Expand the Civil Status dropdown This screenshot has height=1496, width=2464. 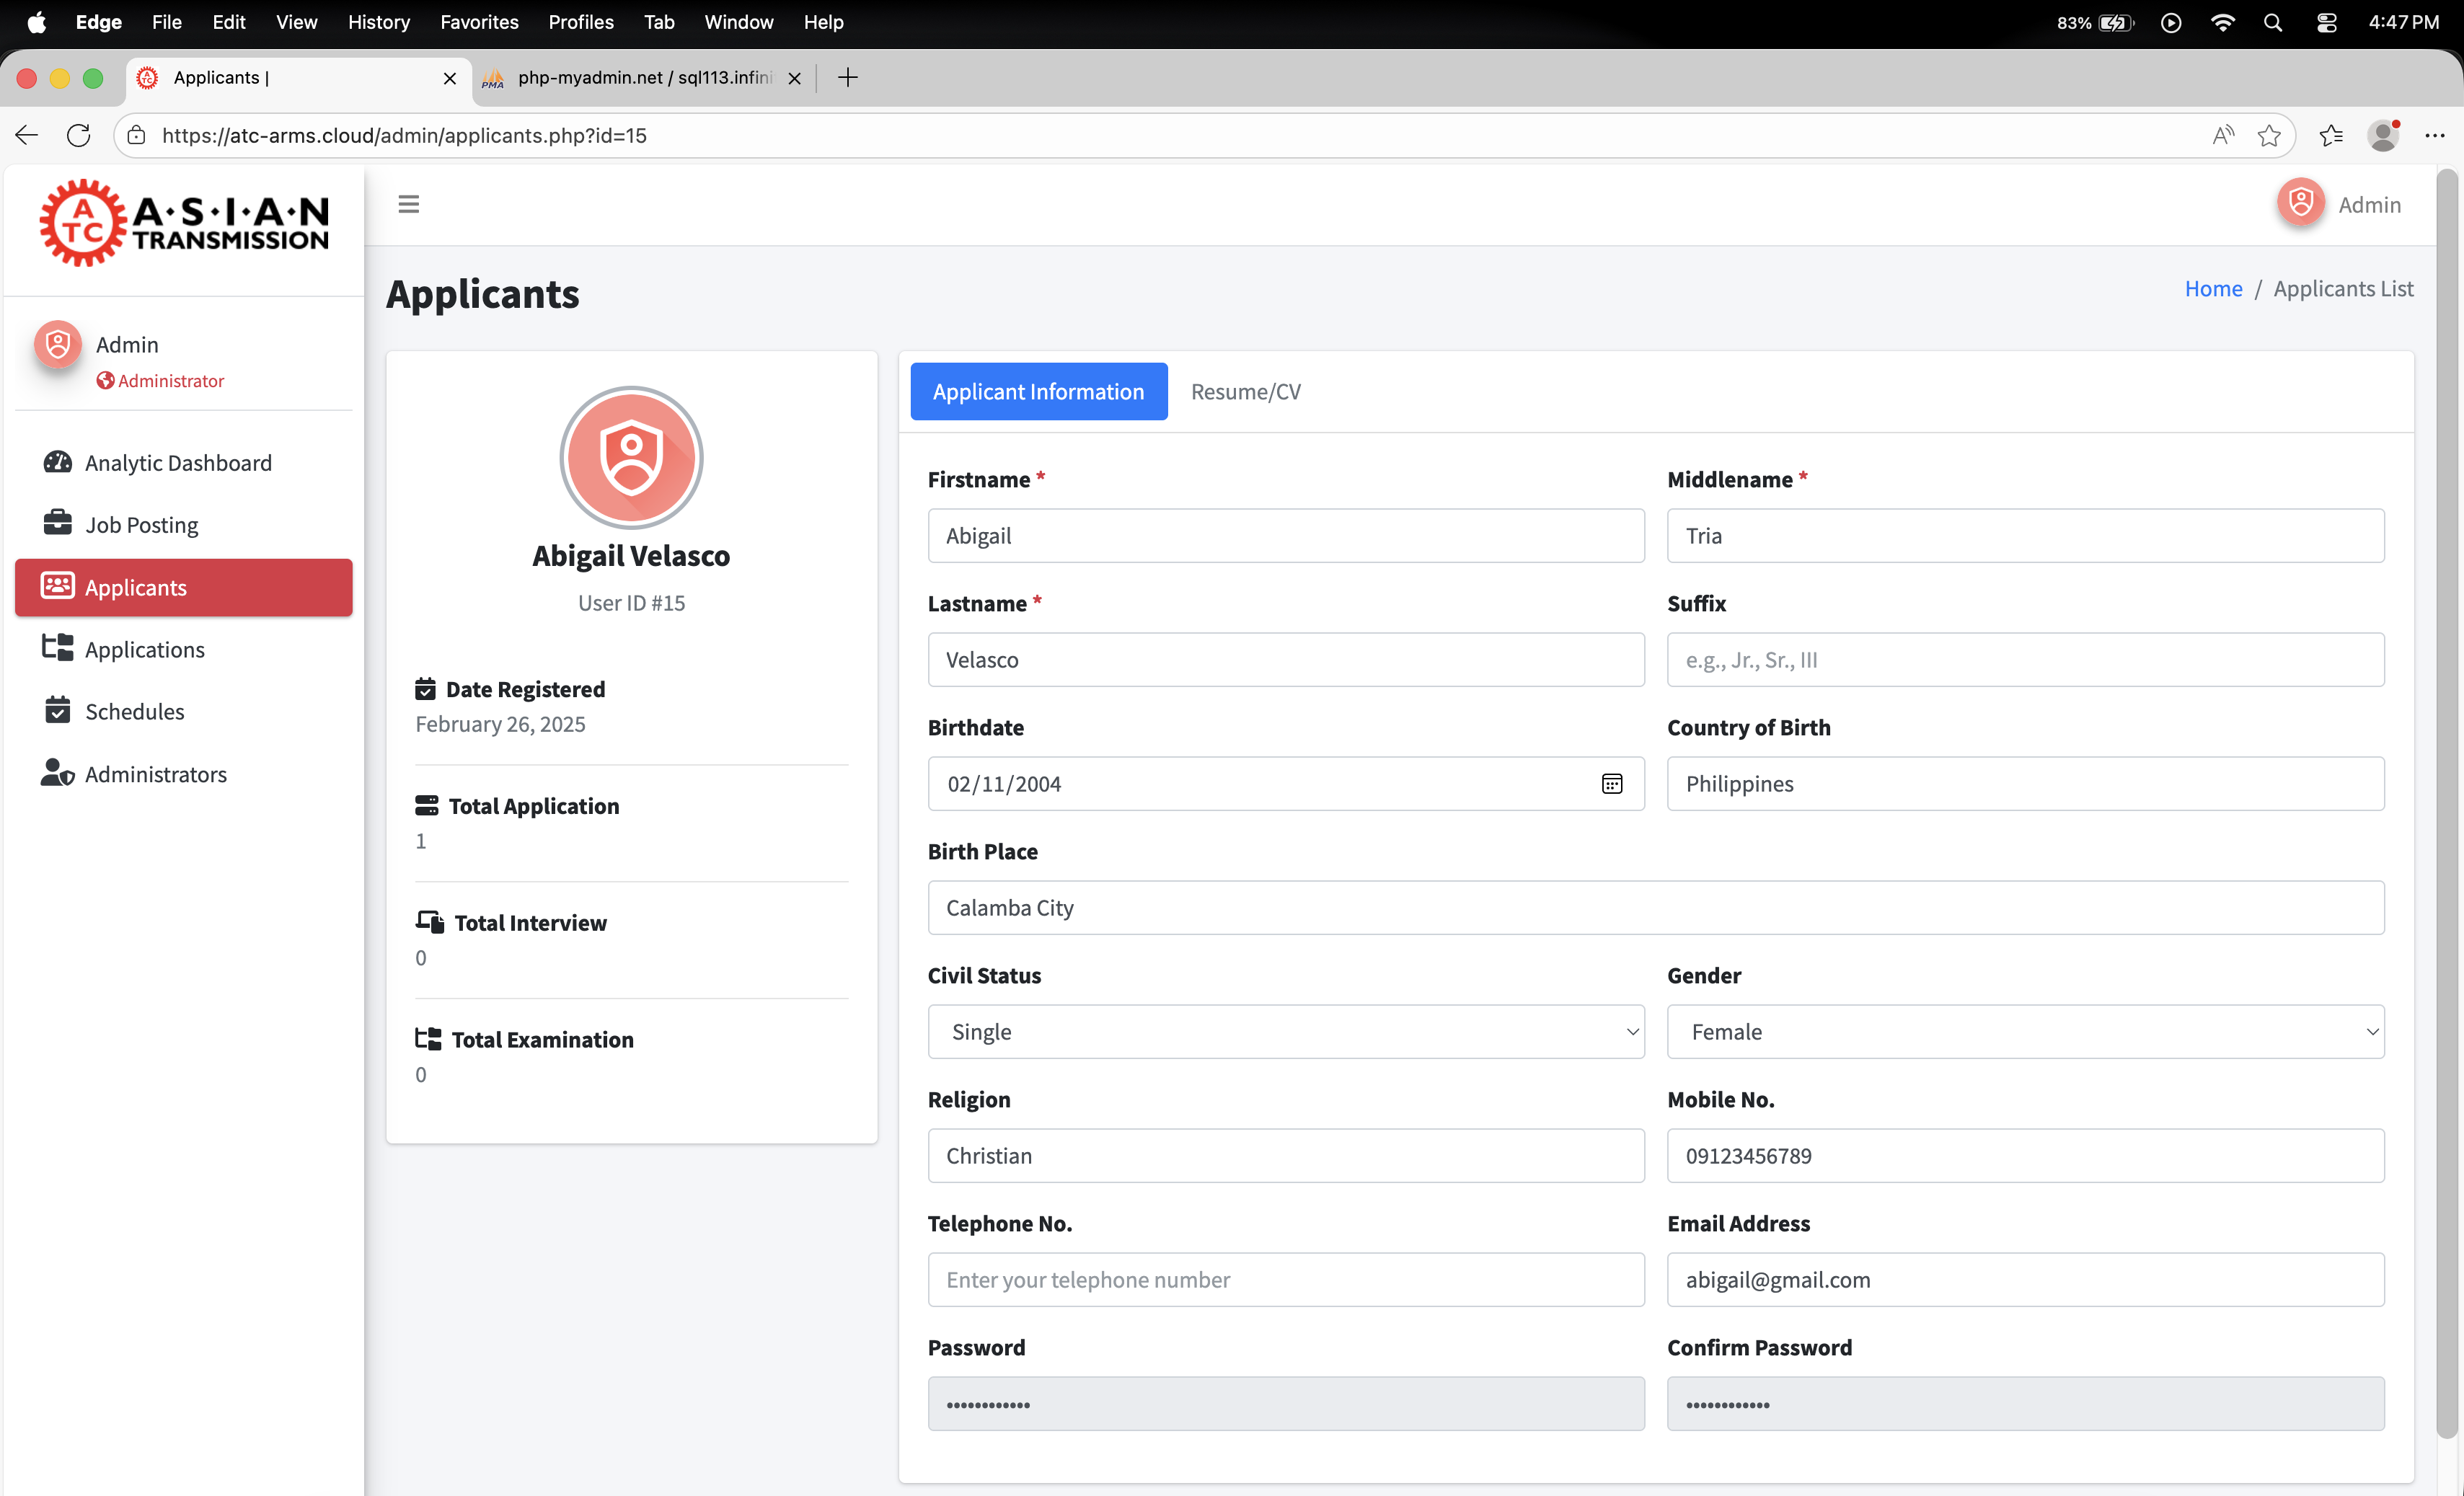1285,1031
